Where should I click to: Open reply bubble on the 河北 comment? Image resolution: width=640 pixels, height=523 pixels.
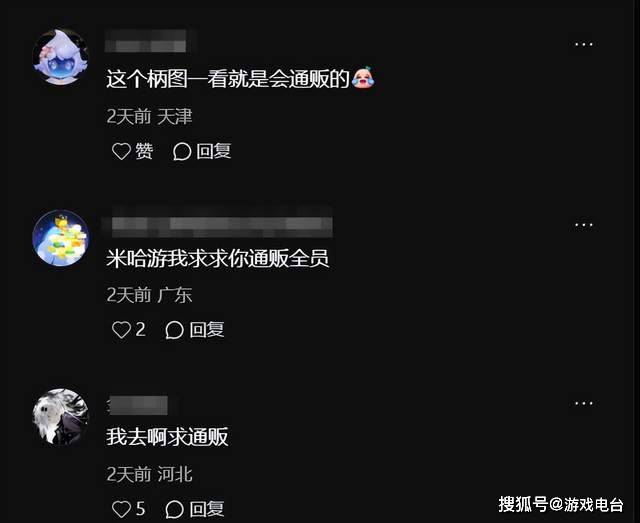174,509
